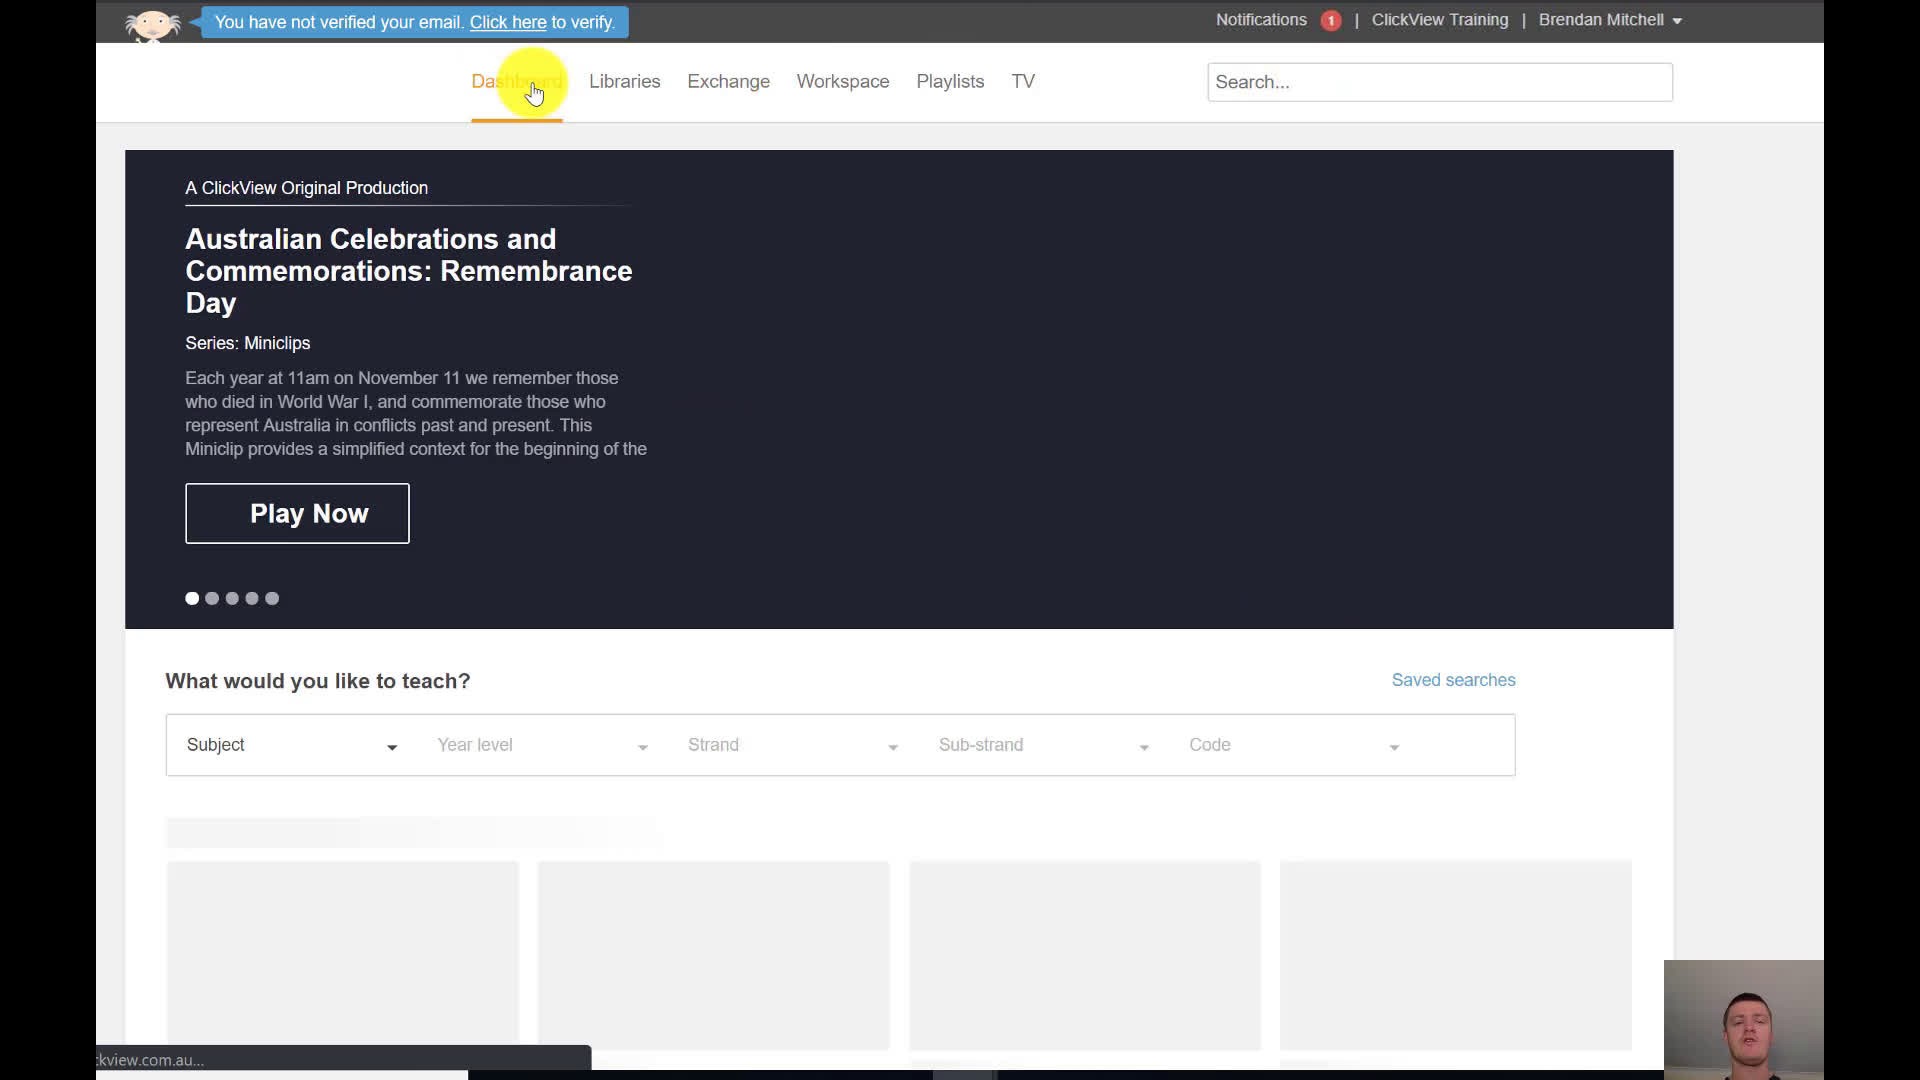Click the 'What would you like to teach?' heading
The image size is (1920, 1080).
(x=317, y=681)
